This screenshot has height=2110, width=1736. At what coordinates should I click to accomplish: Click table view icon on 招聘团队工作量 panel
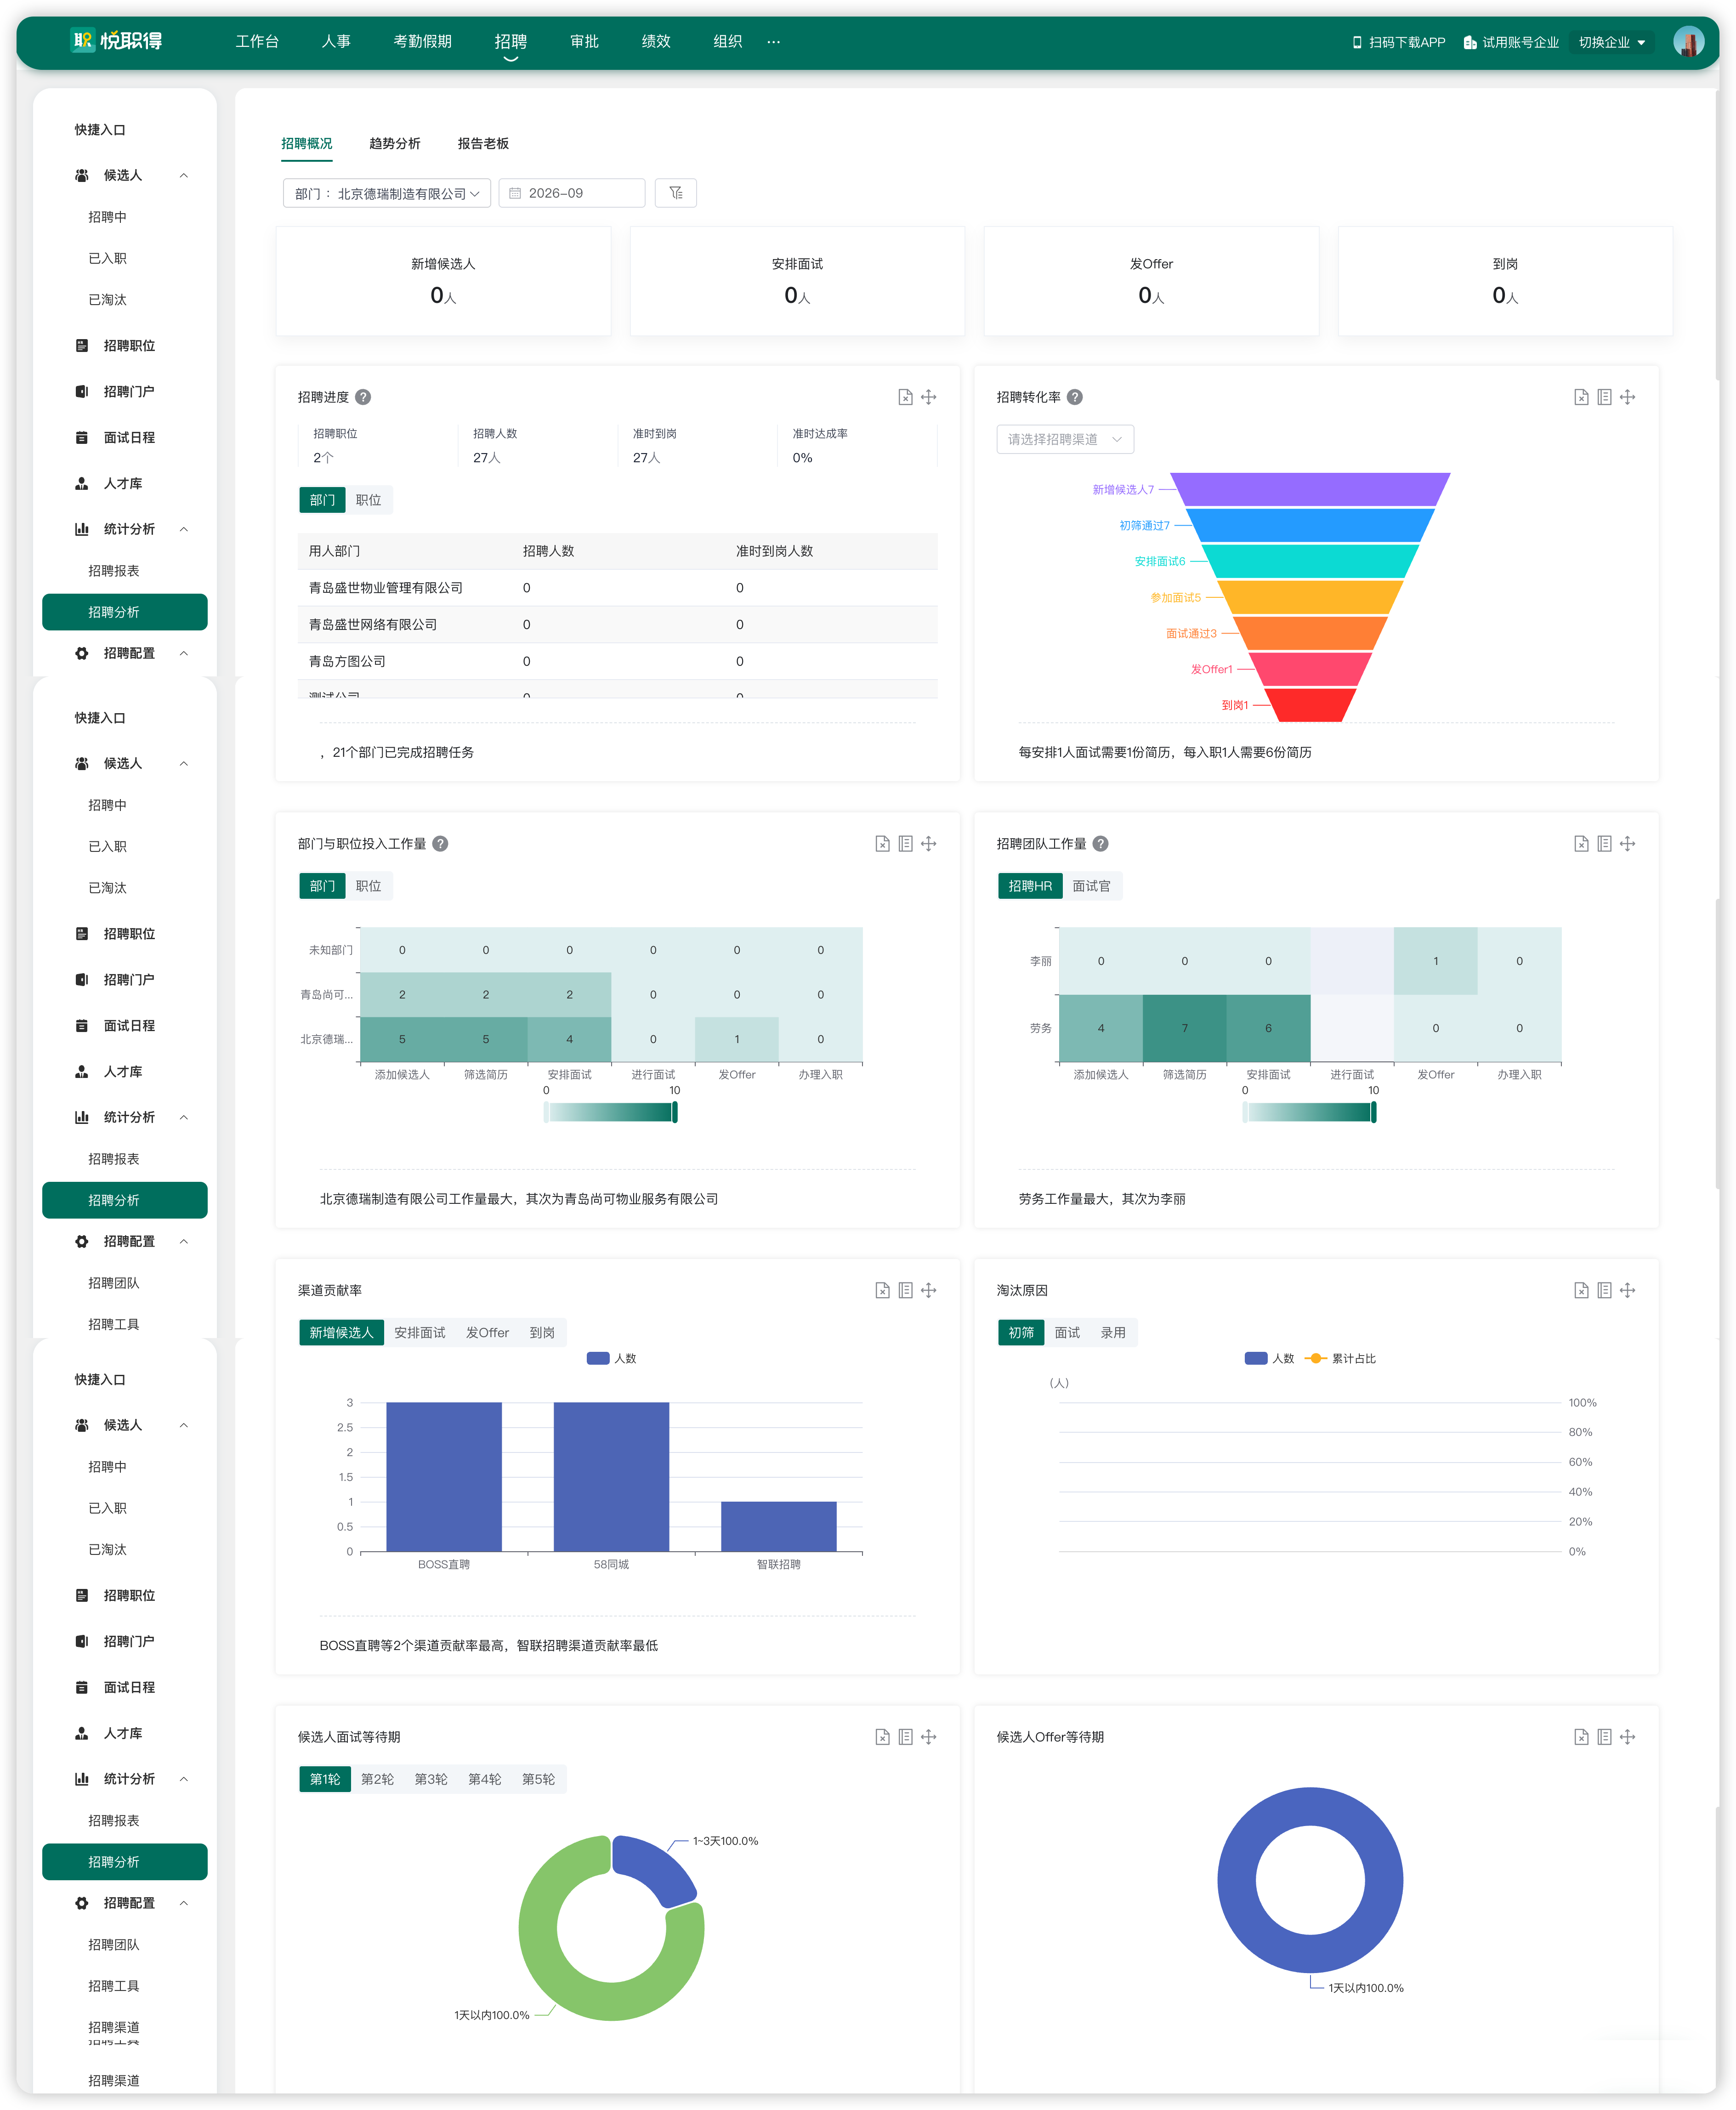click(x=1604, y=843)
